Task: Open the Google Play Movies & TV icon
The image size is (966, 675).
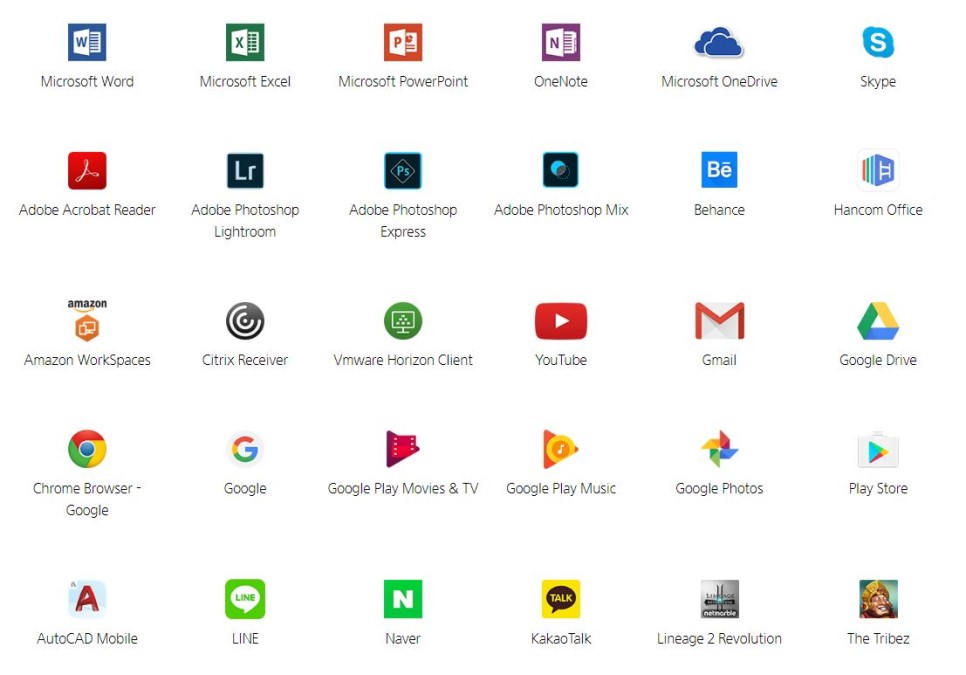Action: coord(403,449)
